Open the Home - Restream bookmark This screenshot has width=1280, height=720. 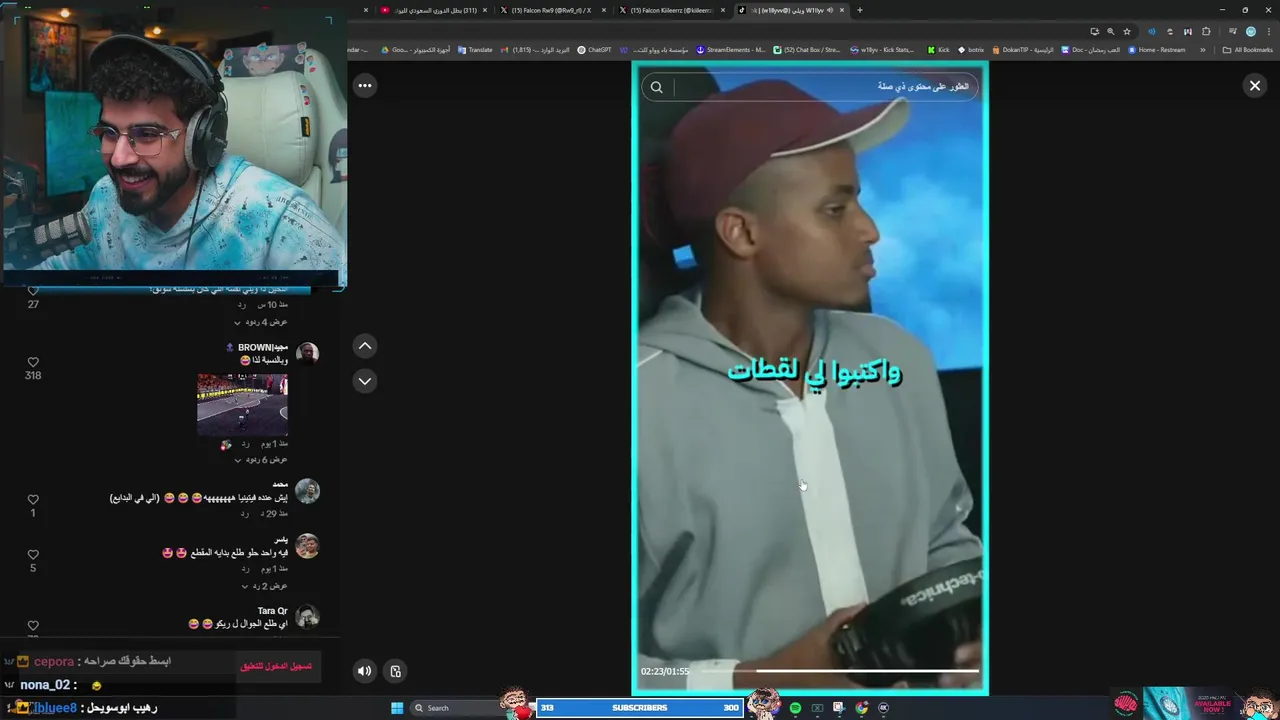click(1157, 49)
